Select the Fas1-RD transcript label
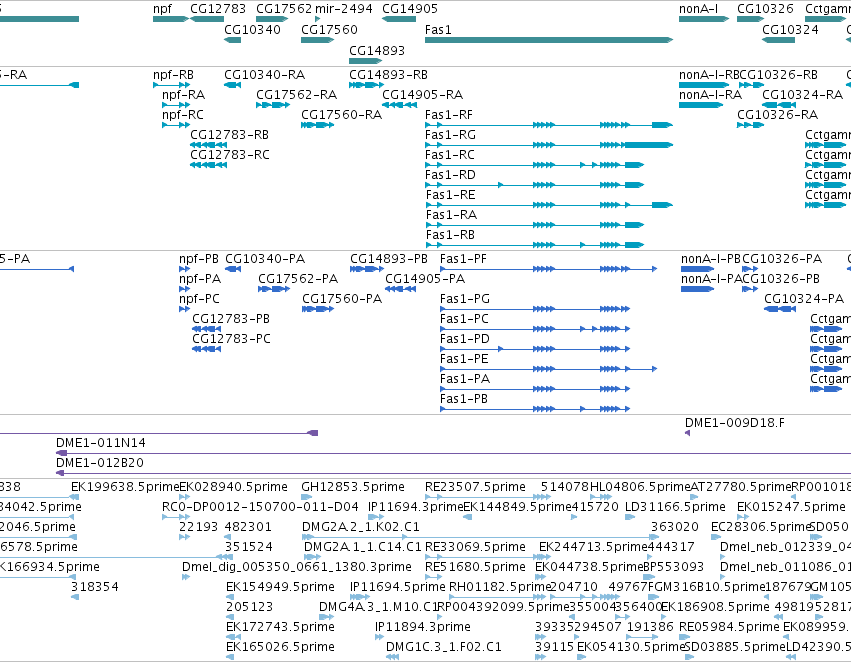Screen dimensions: 851x662 (450, 175)
